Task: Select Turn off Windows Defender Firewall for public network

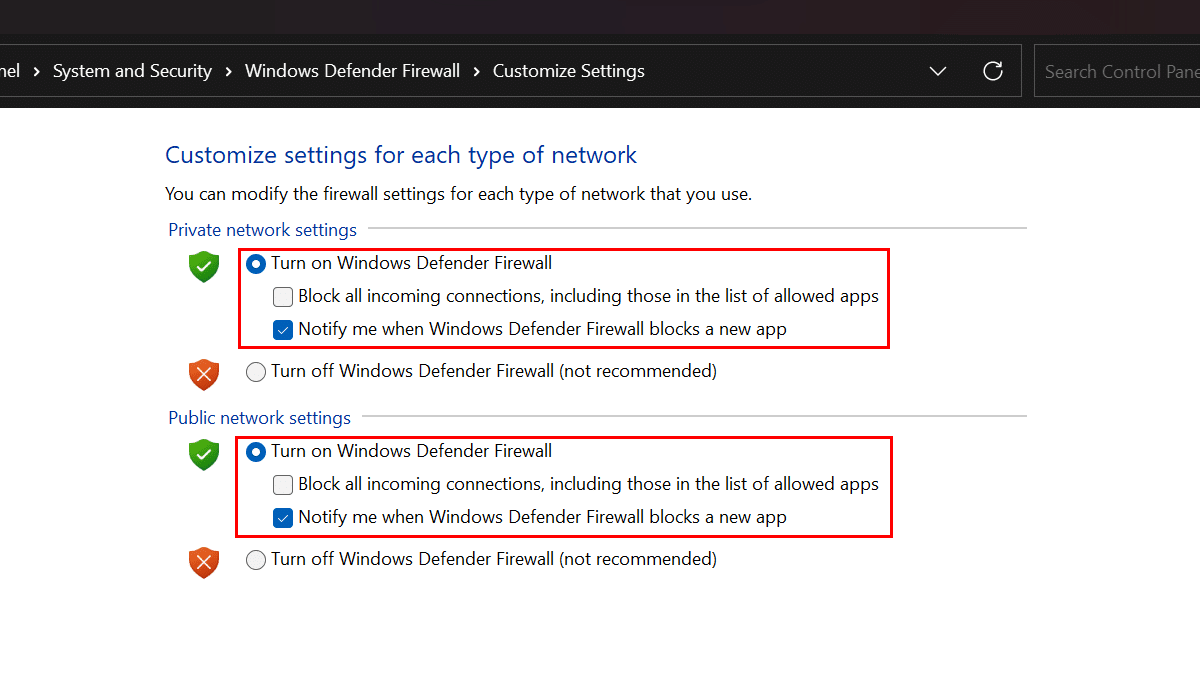Action: [x=256, y=560]
